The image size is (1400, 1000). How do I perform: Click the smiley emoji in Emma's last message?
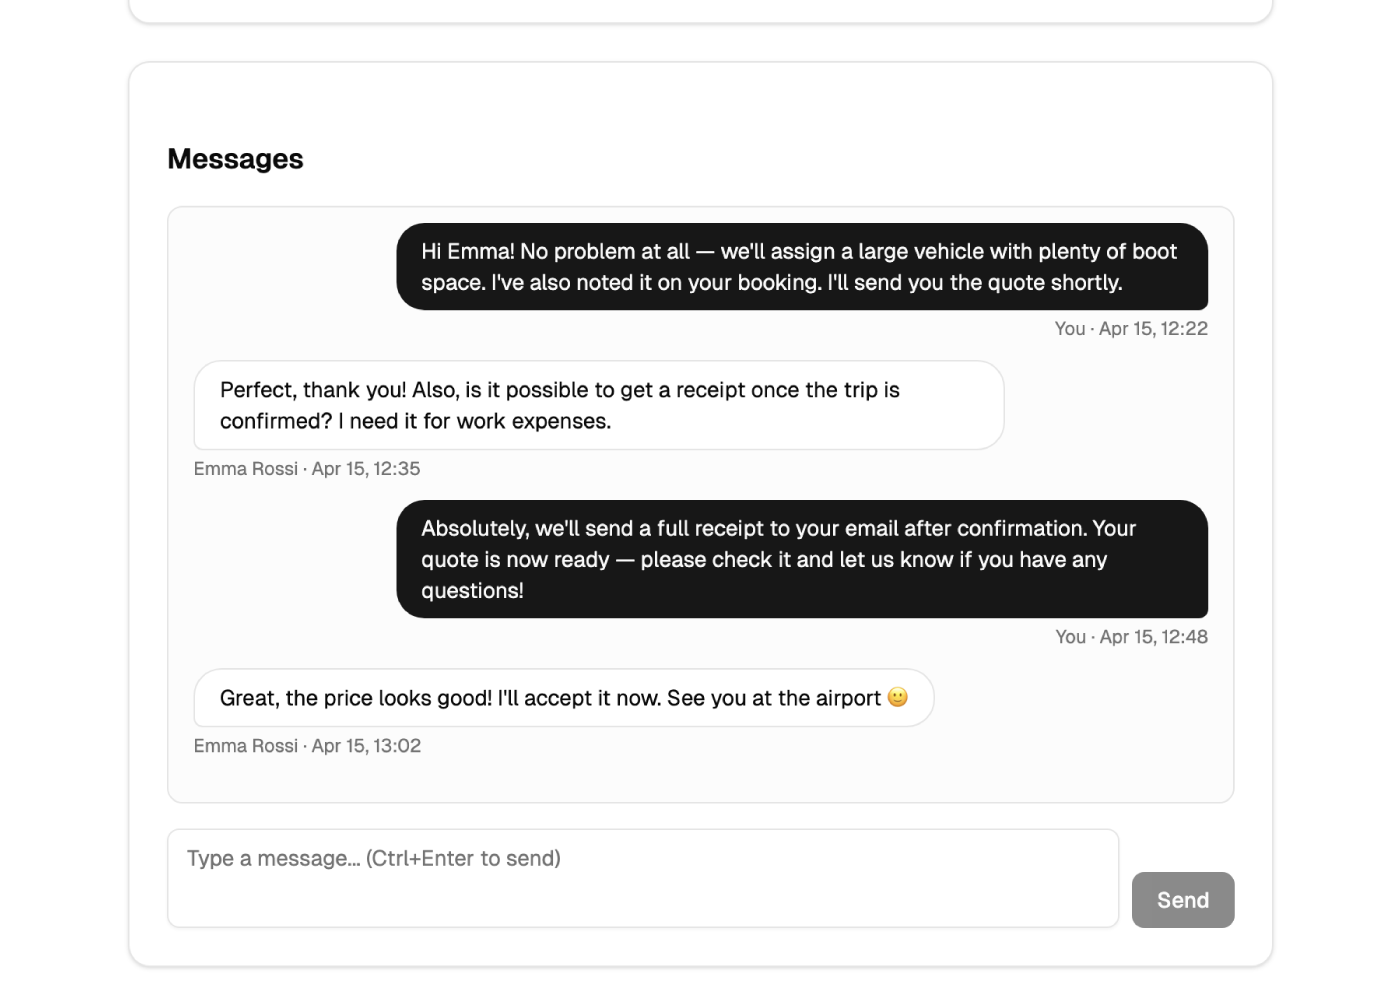[898, 698]
